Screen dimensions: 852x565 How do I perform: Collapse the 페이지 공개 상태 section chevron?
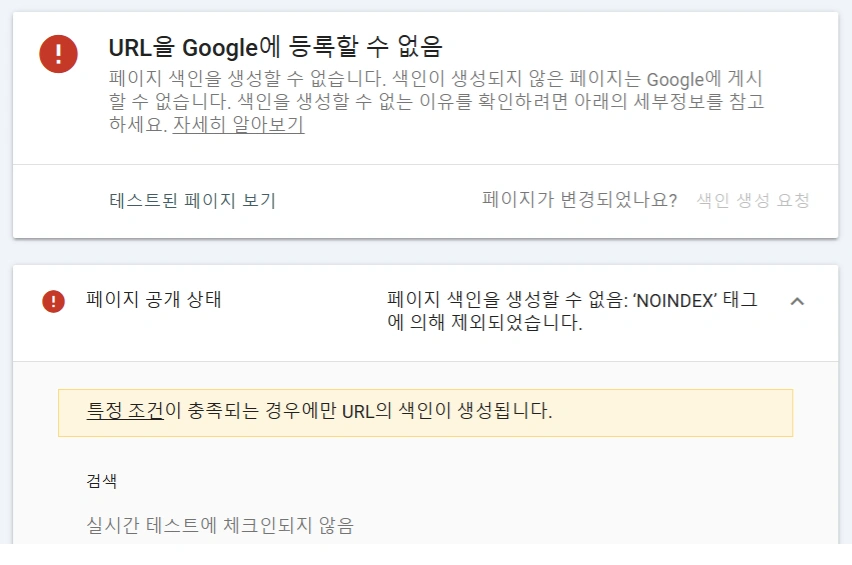pyautogui.click(x=797, y=301)
